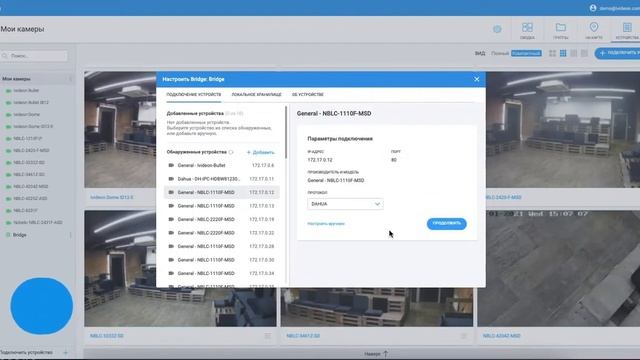Select General NBLC-1110F-MSD at 172.17.0.12
Viewport: 640px width, 360px height.
pos(222,192)
